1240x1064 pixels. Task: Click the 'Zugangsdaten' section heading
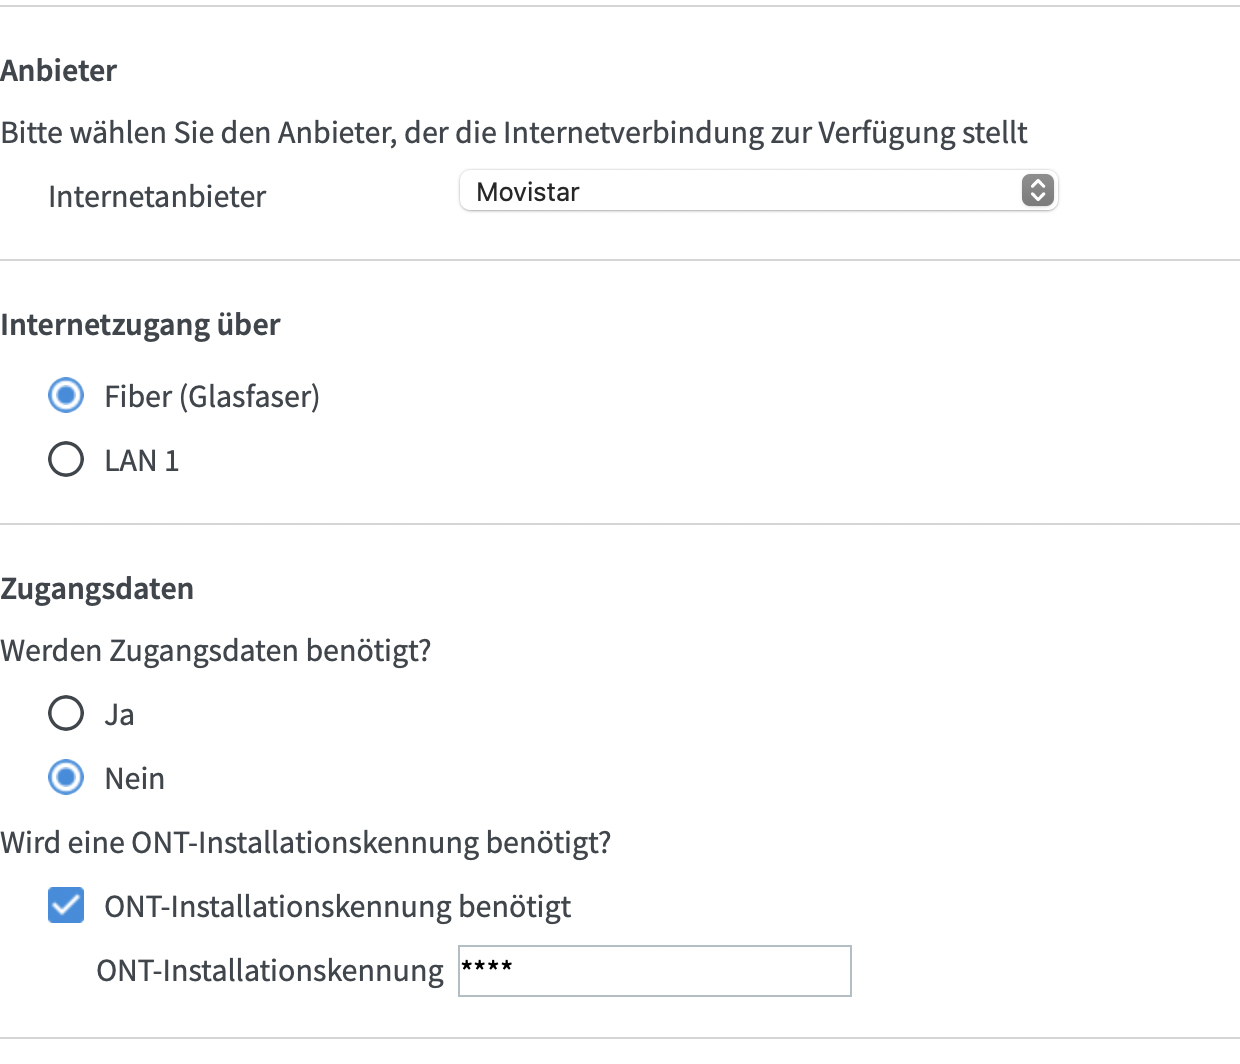[97, 589]
